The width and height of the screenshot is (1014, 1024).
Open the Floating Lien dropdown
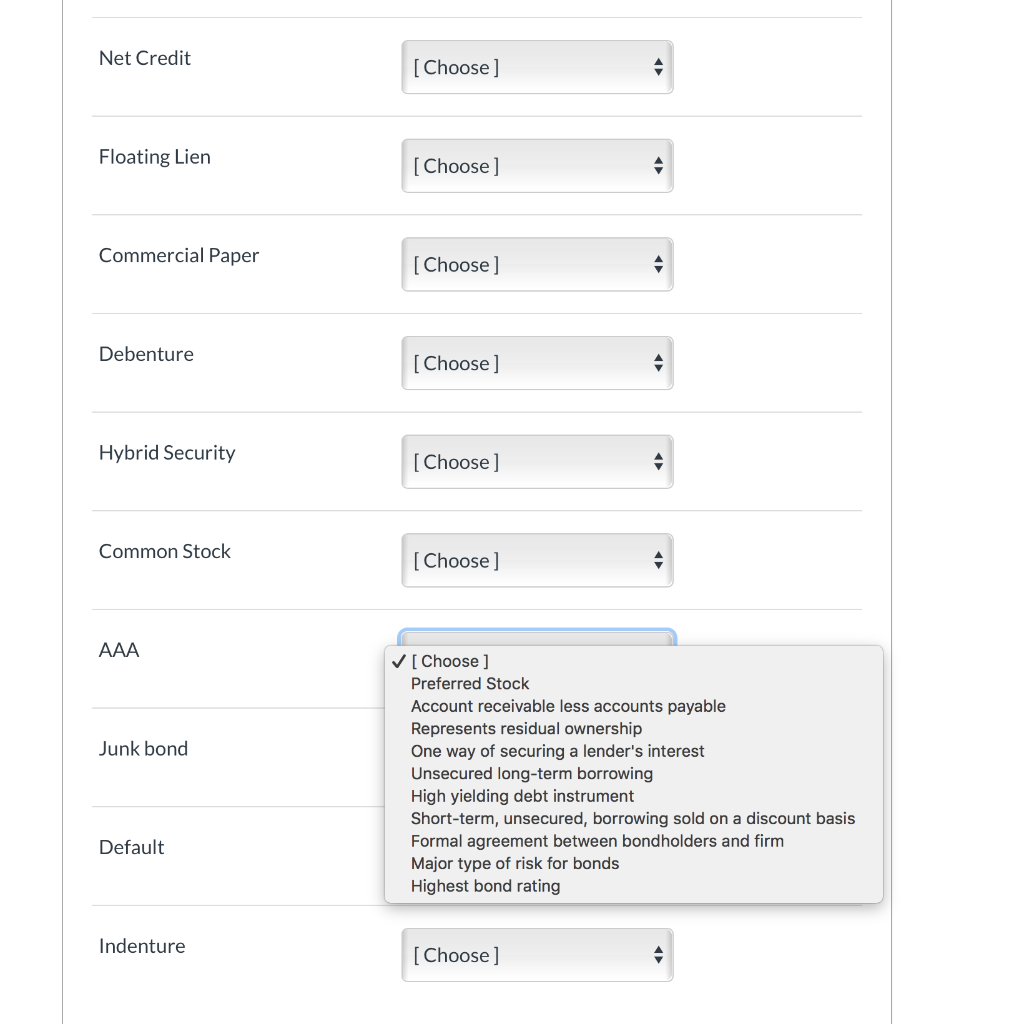tap(537, 166)
